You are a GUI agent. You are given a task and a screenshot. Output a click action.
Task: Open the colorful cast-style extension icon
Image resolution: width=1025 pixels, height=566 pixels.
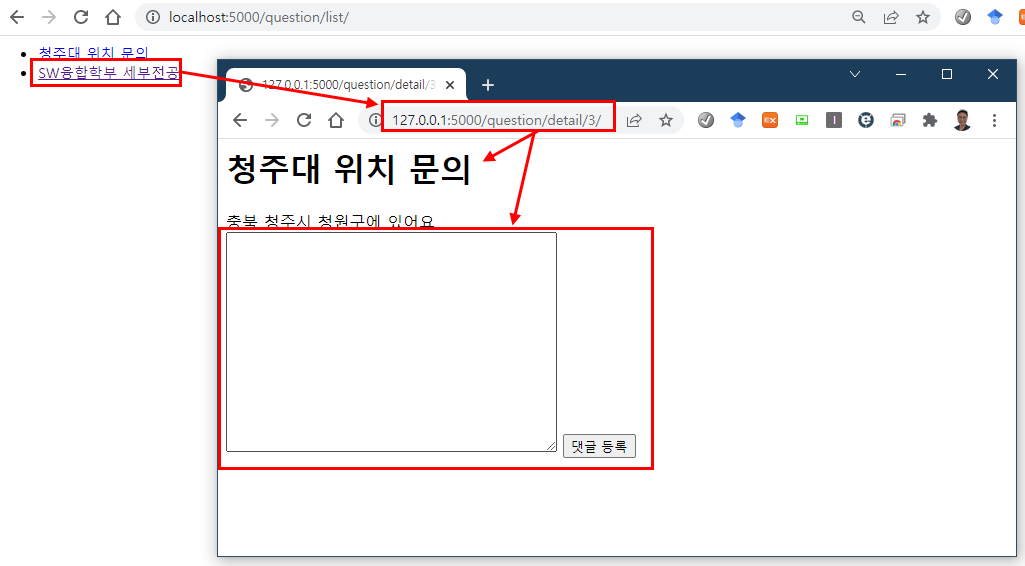pos(898,120)
